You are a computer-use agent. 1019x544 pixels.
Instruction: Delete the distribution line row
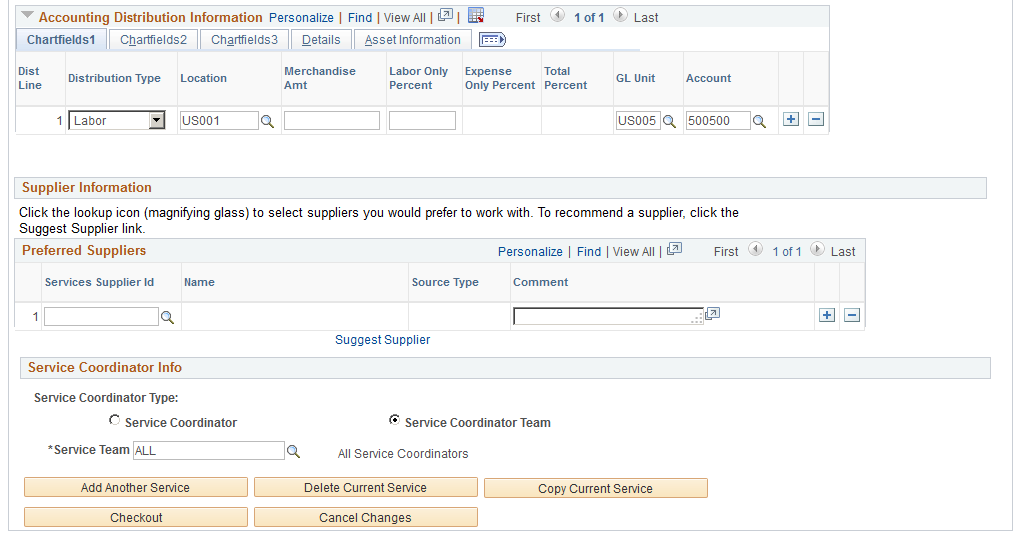pos(816,120)
